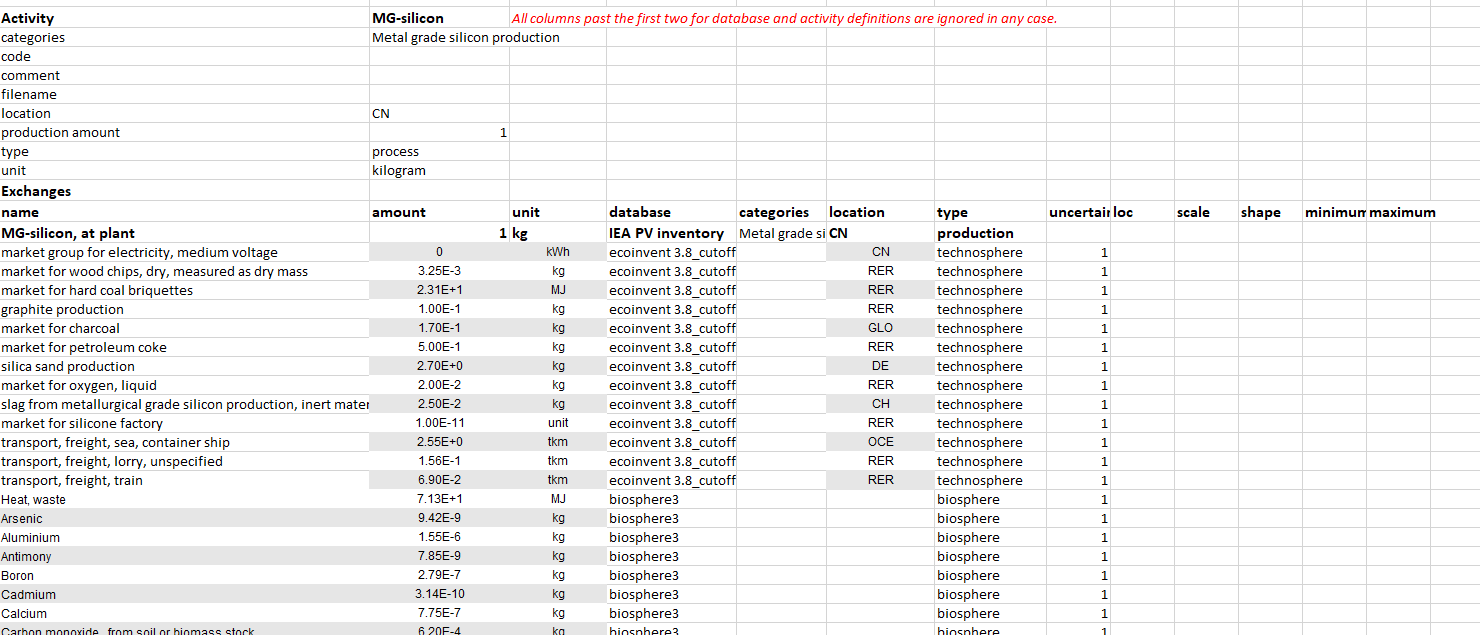Click 'market for hard coal briquettes' row name

point(185,290)
